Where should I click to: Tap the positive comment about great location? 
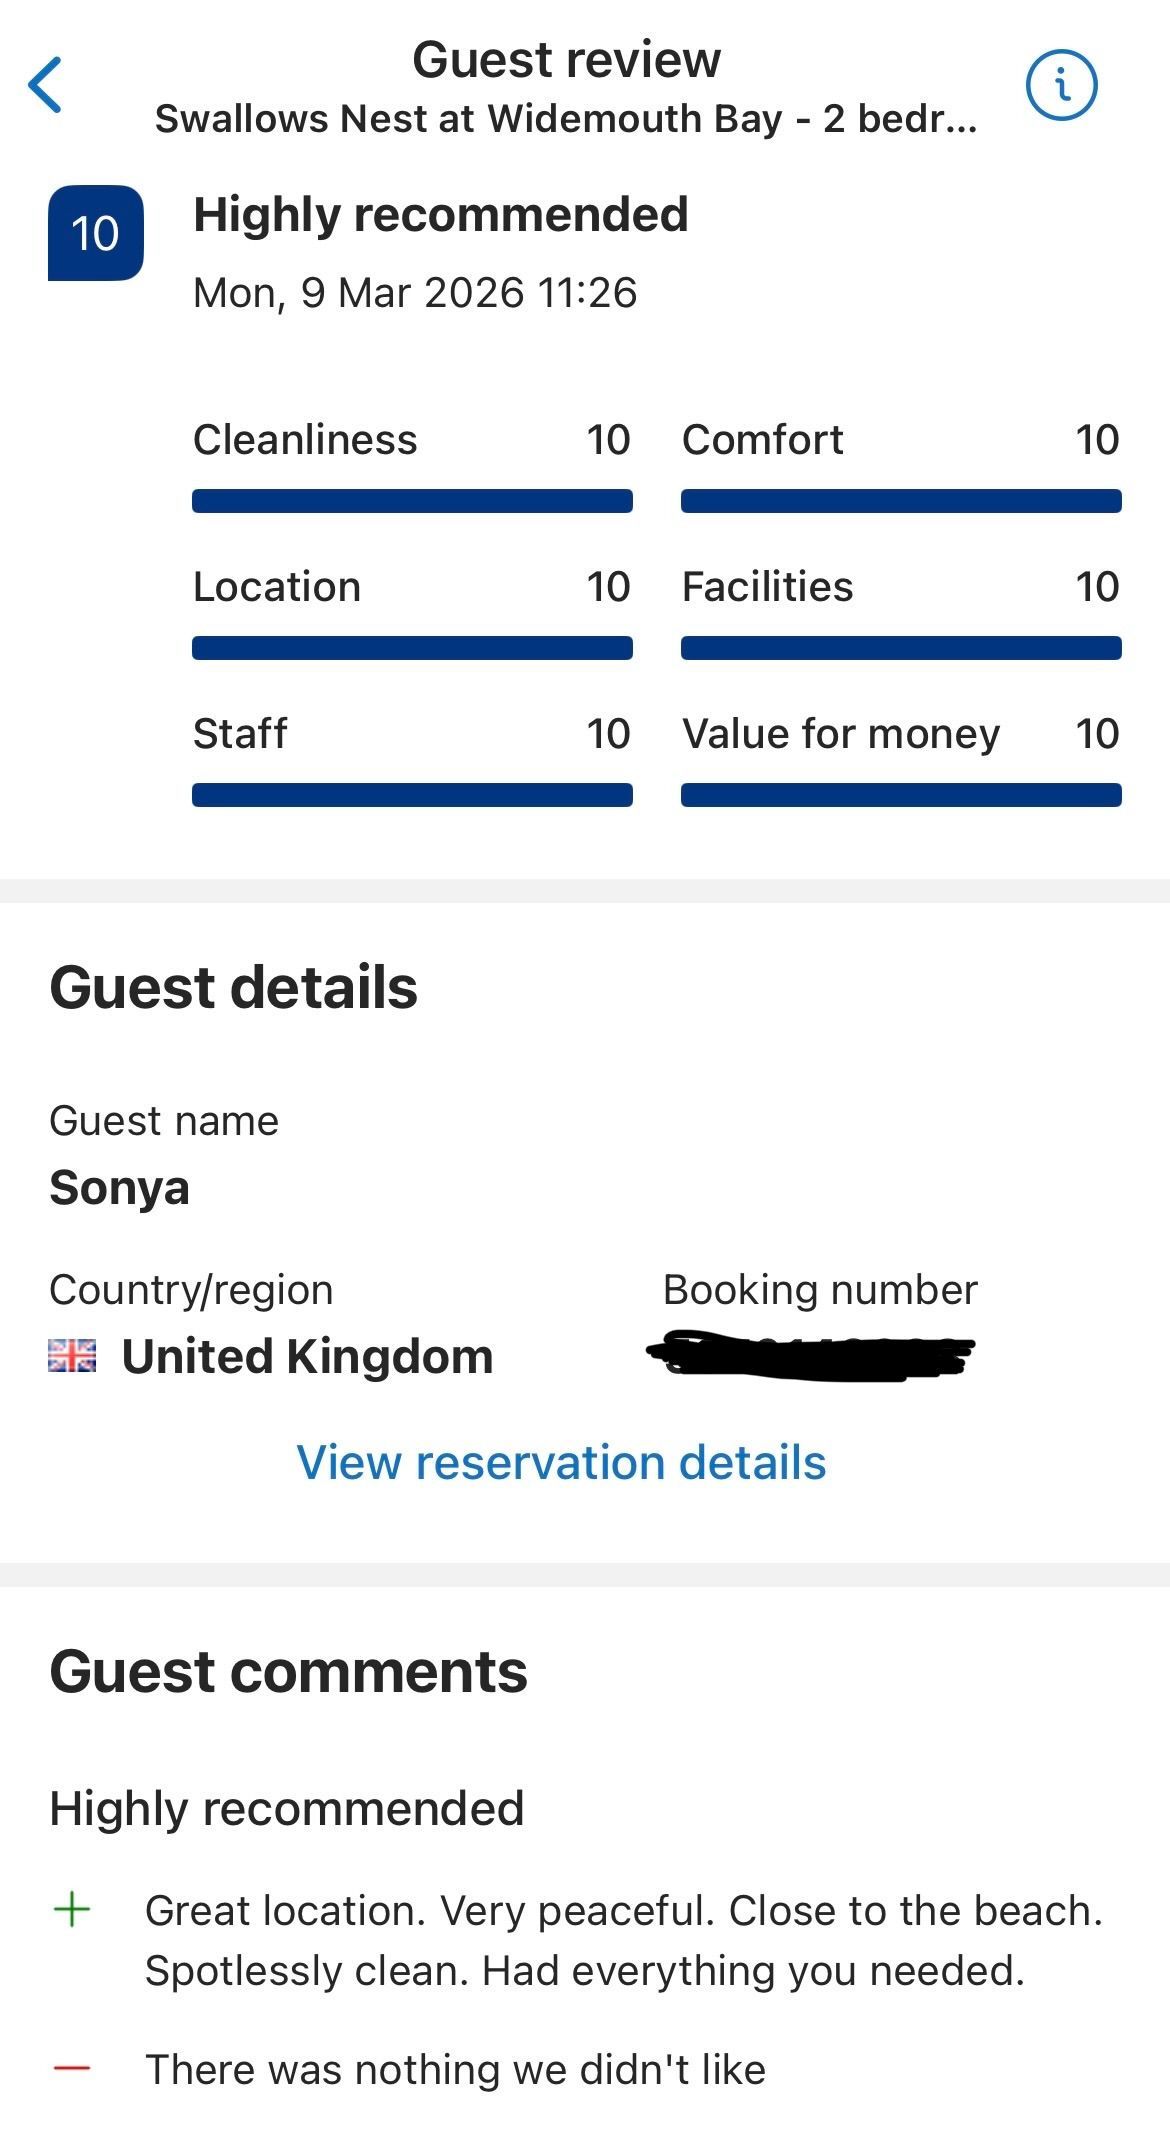pyautogui.click(x=623, y=1940)
